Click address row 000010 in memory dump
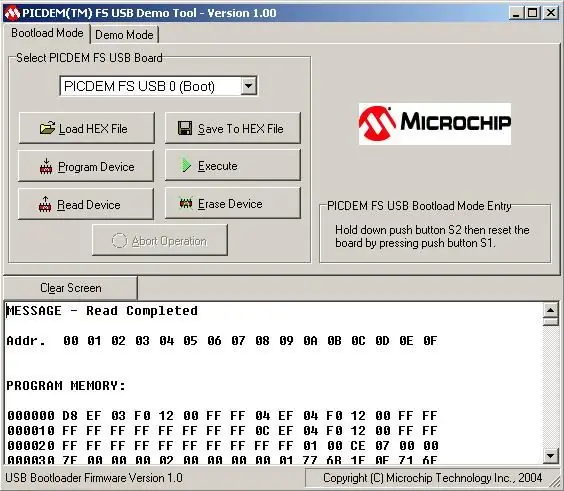 click(222, 431)
